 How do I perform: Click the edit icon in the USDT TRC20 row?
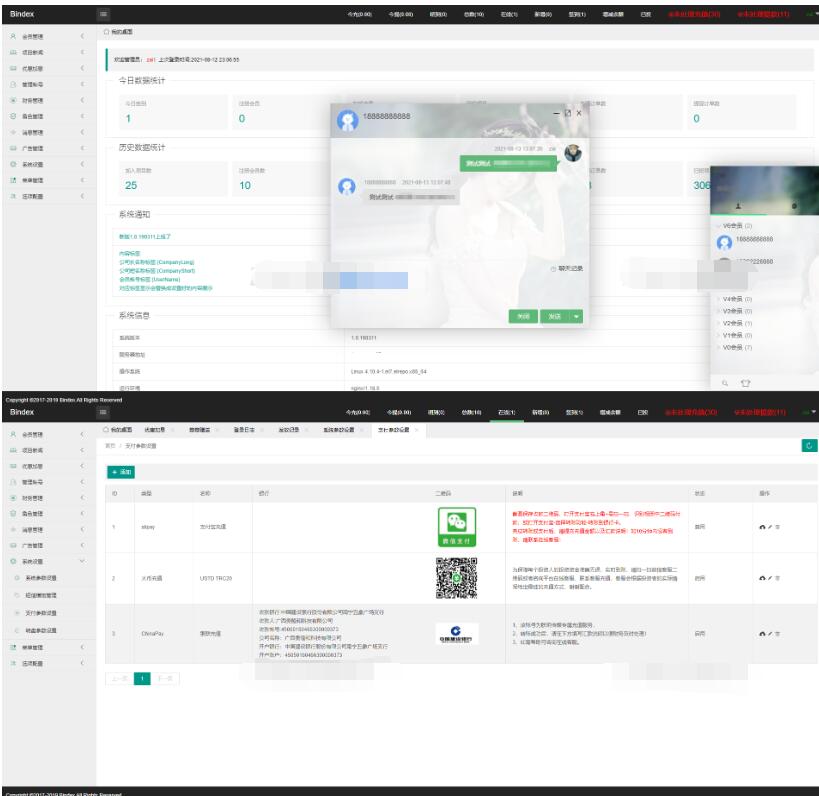click(x=770, y=577)
